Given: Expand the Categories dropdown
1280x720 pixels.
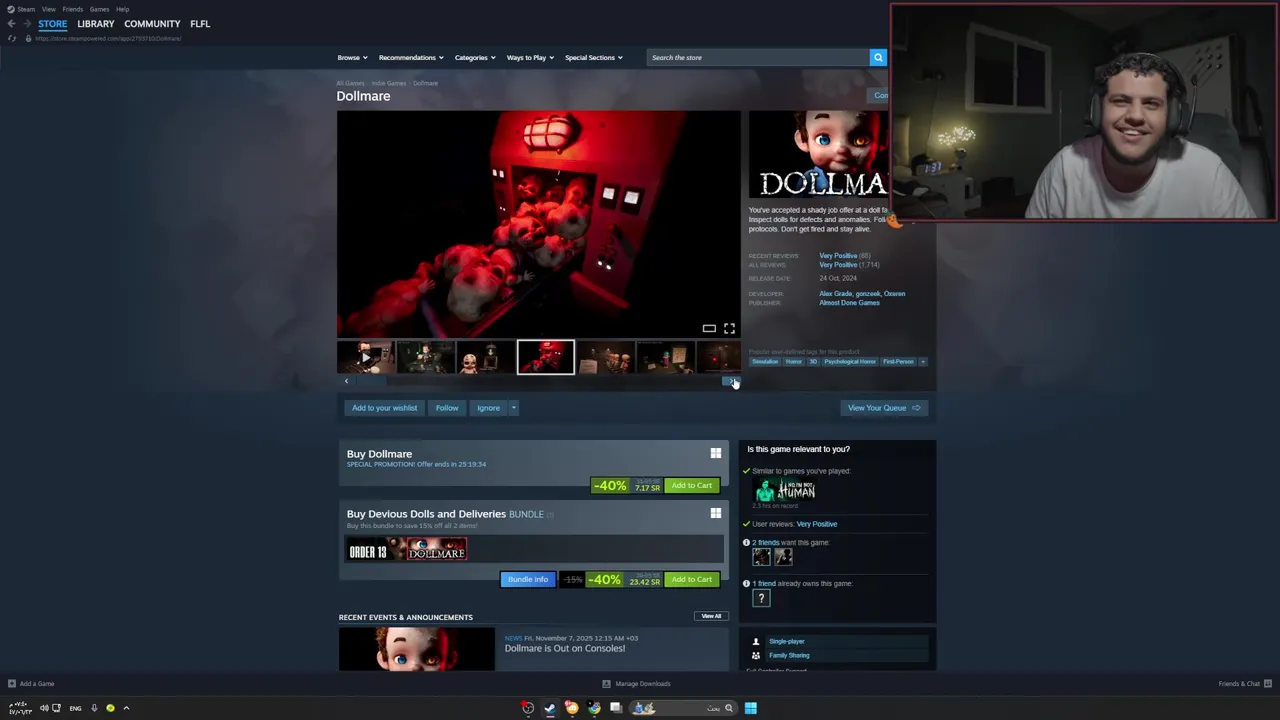Looking at the screenshot, I should coord(475,57).
